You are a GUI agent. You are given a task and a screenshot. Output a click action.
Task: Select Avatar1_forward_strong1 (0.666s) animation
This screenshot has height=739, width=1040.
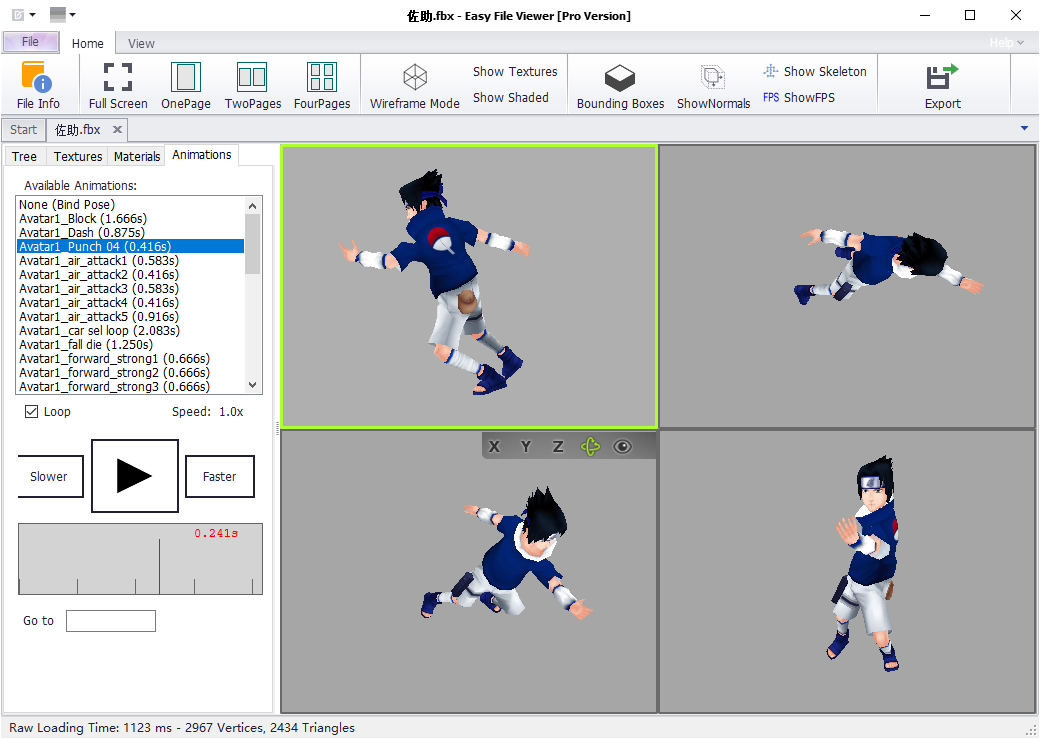(x=131, y=358)
